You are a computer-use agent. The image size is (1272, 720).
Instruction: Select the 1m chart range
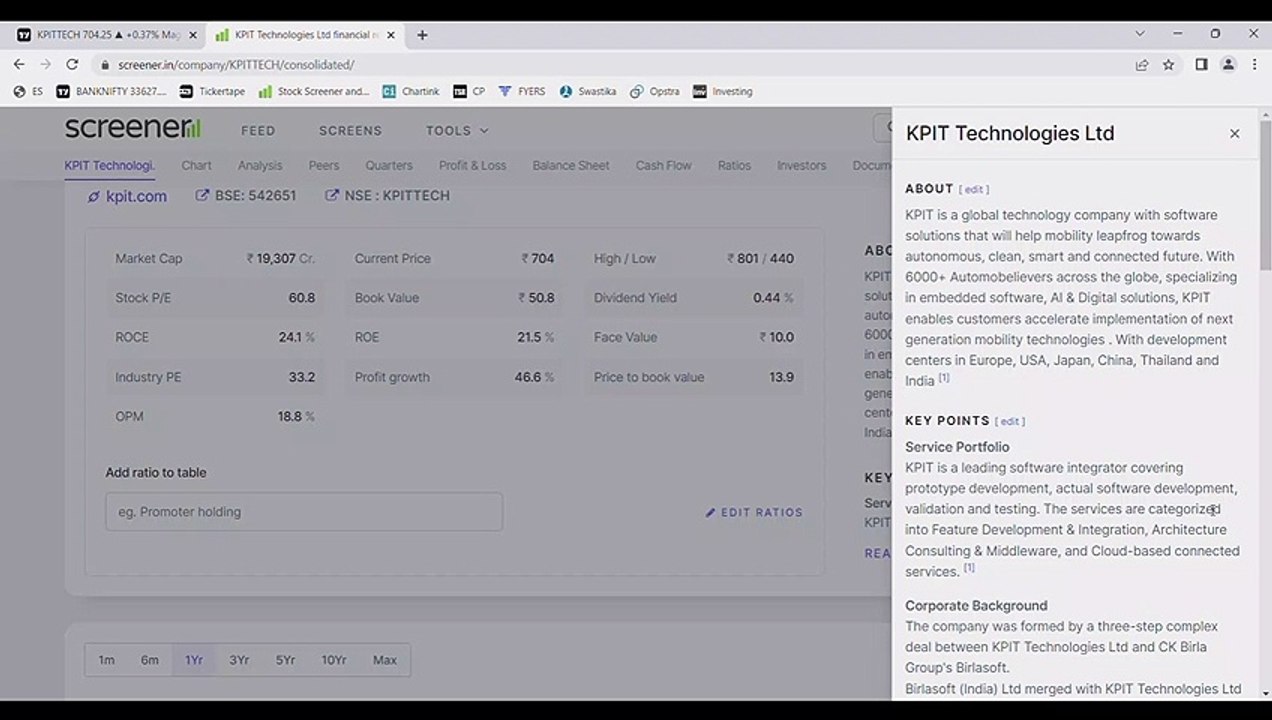click(106, 660)
